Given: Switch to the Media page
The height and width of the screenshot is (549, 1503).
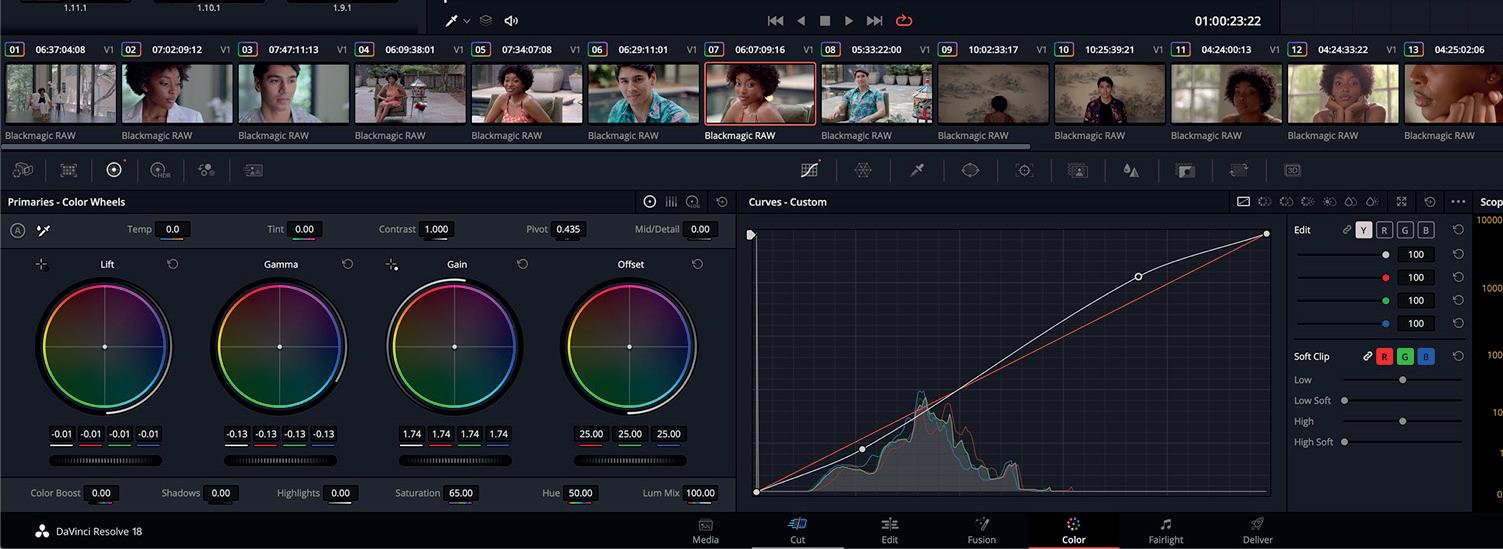Looking at the screenshot, I should pyautogui.click(x=705, y=530).
